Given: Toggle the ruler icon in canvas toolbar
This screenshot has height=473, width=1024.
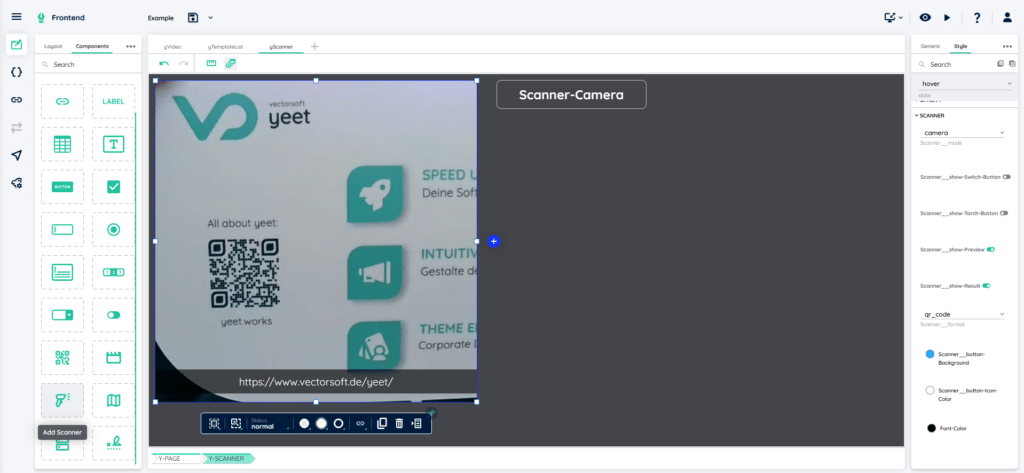Looking at the screenshot, I should coord(211,63).
